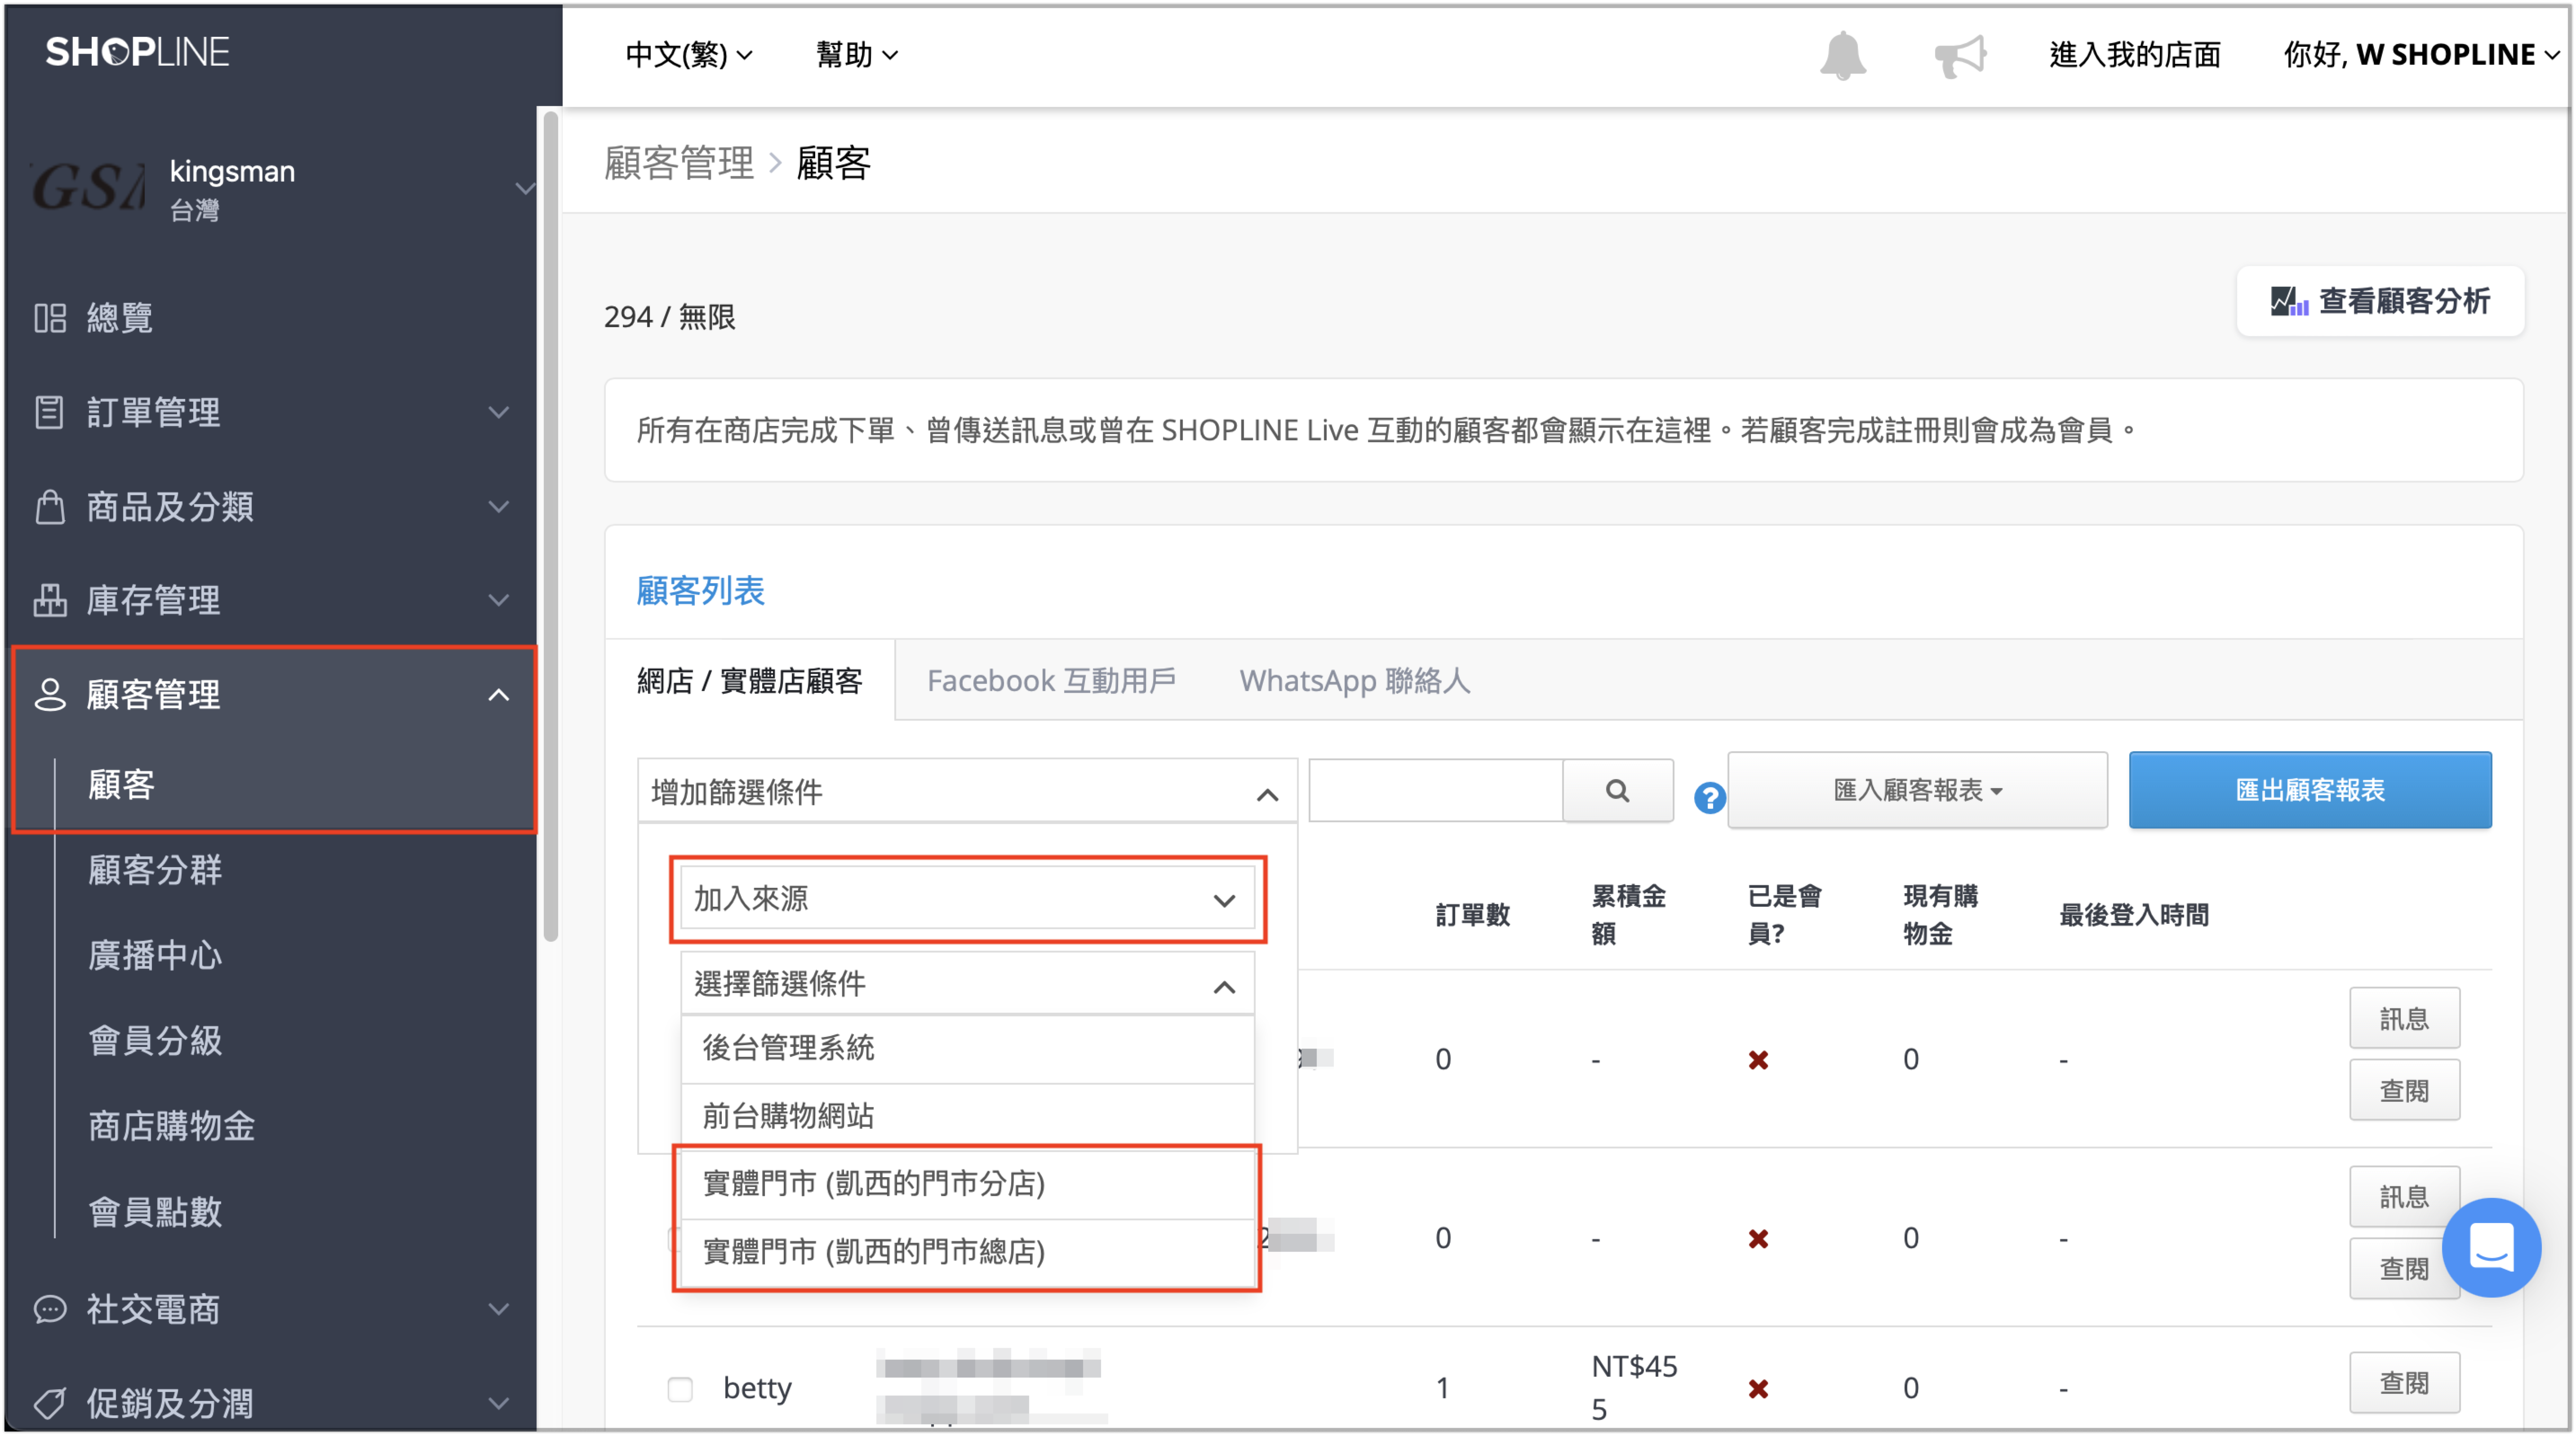Viewport: 2576px width, 1436px height.
Task: Expand the 庫存管理 menu chevron
Action: pos(498,600)
